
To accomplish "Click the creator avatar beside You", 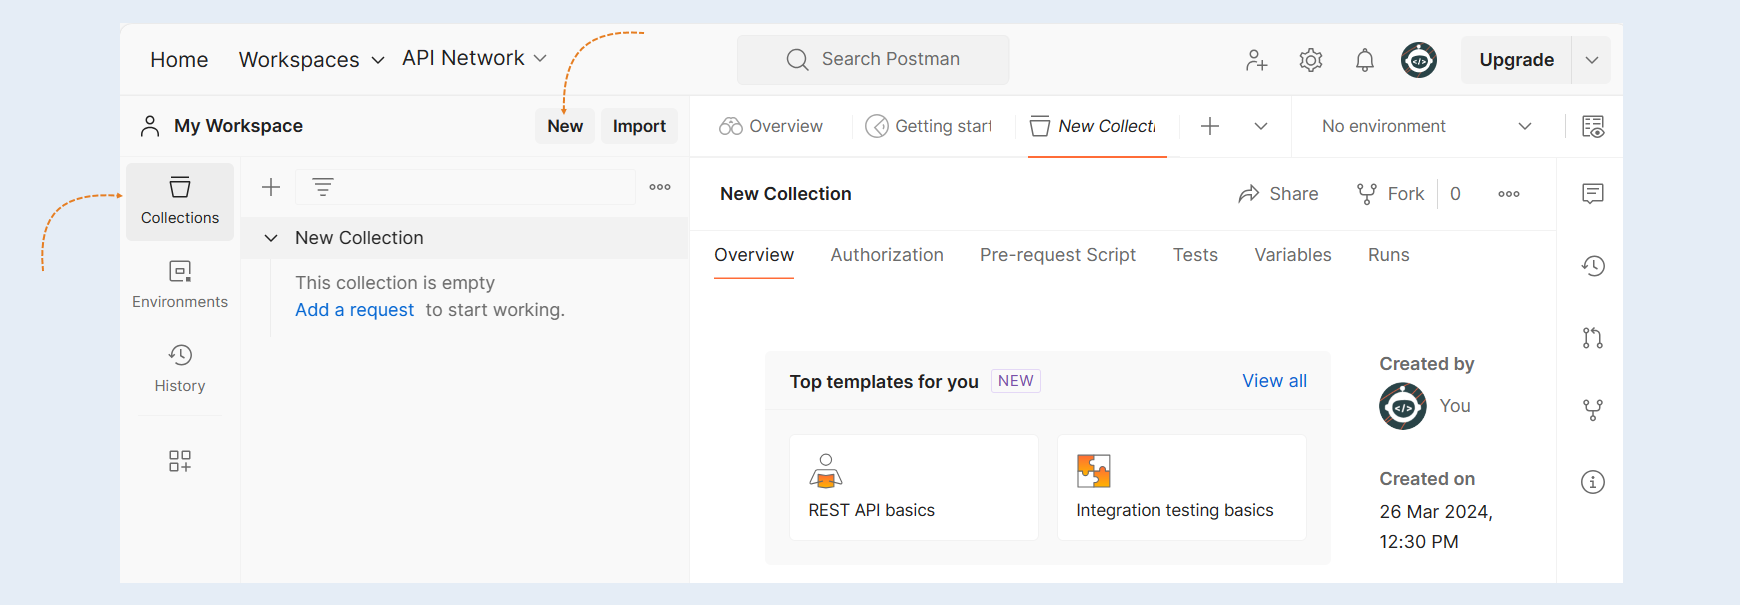I will click(x=1403, y=406).
